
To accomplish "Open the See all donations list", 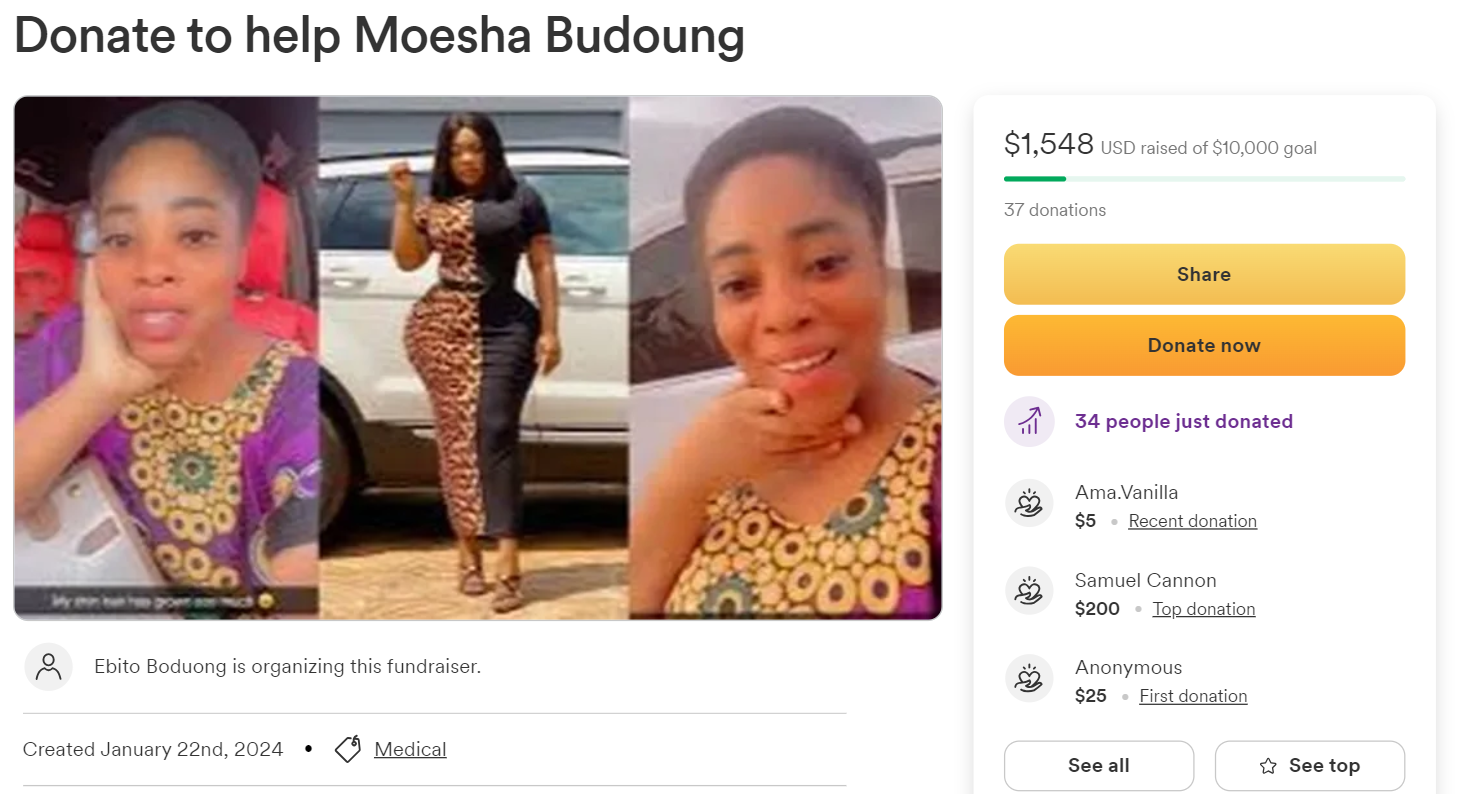I will tap(1098, 765).
